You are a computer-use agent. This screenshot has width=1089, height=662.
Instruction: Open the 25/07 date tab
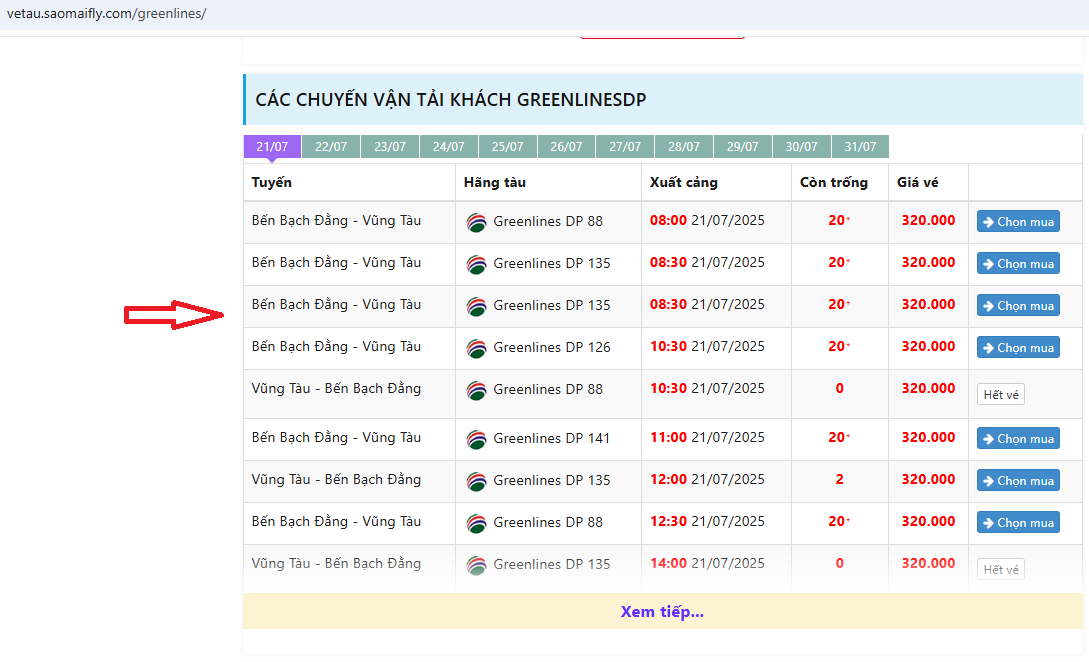[x=507, y=147]
